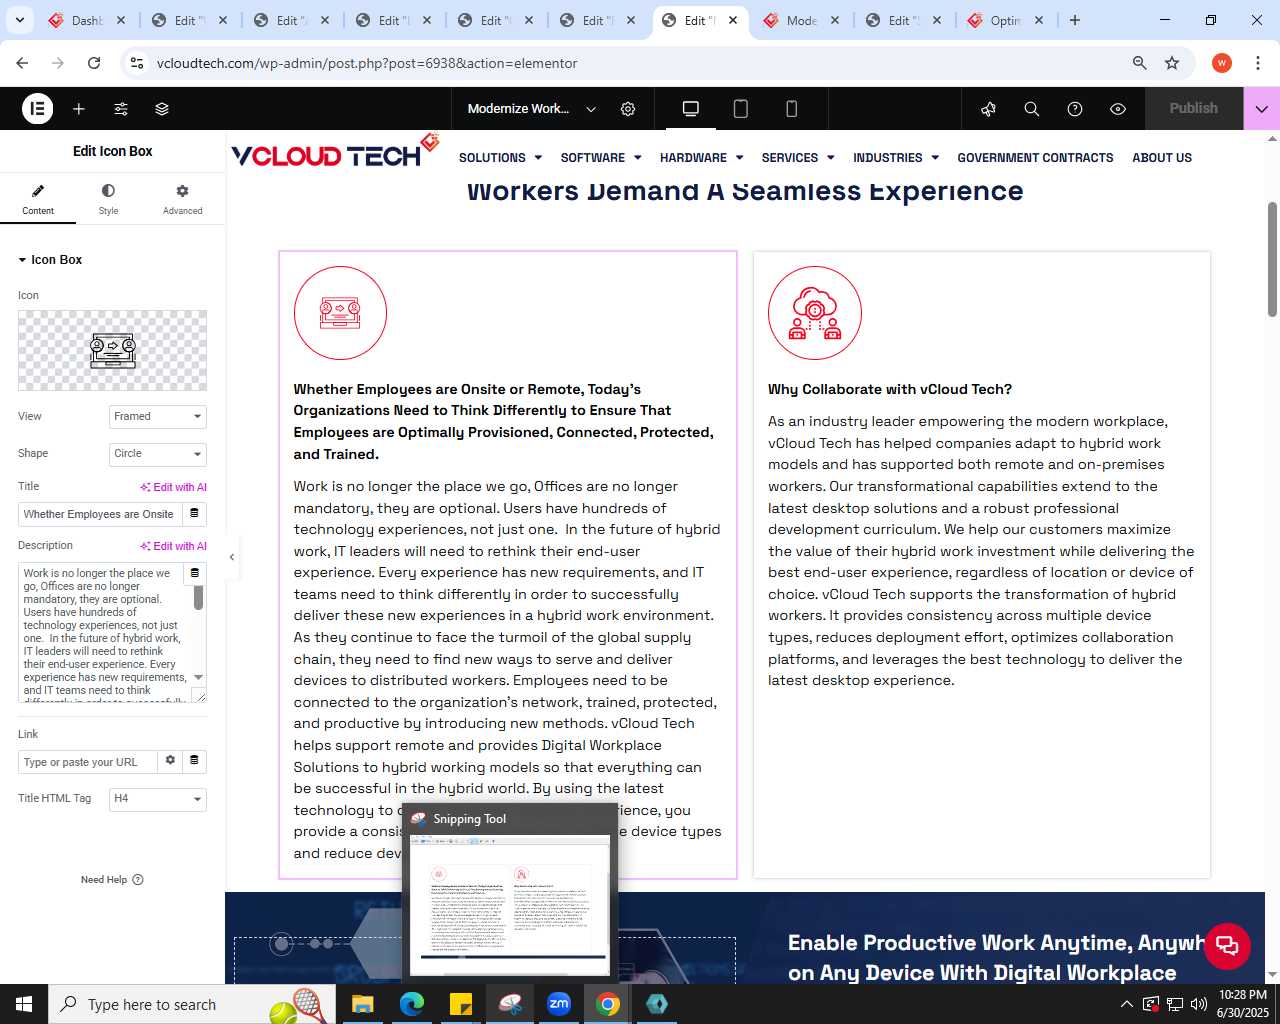The width and height of the screenshot is (1280, 1024).
Task: Click the Need Help link
Action: point(112,880)
